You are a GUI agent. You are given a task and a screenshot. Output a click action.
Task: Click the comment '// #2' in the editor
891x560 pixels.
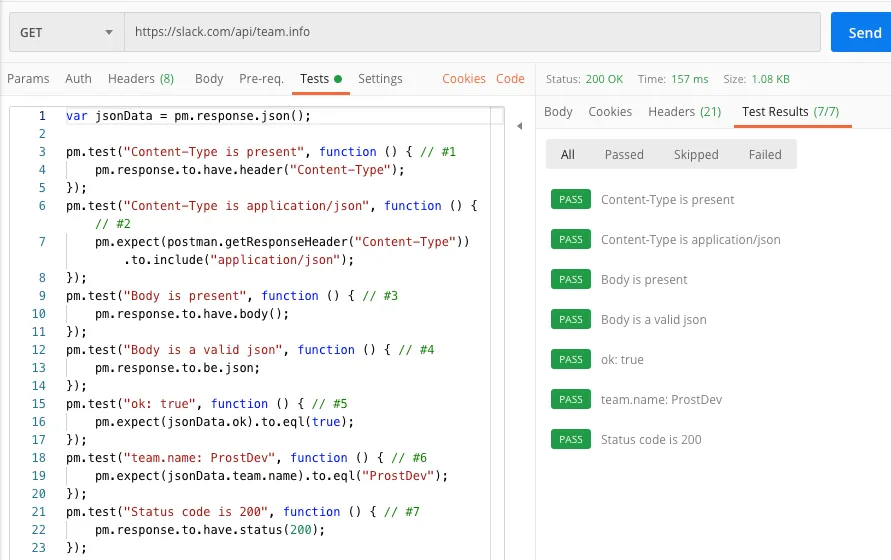[113, 224]
